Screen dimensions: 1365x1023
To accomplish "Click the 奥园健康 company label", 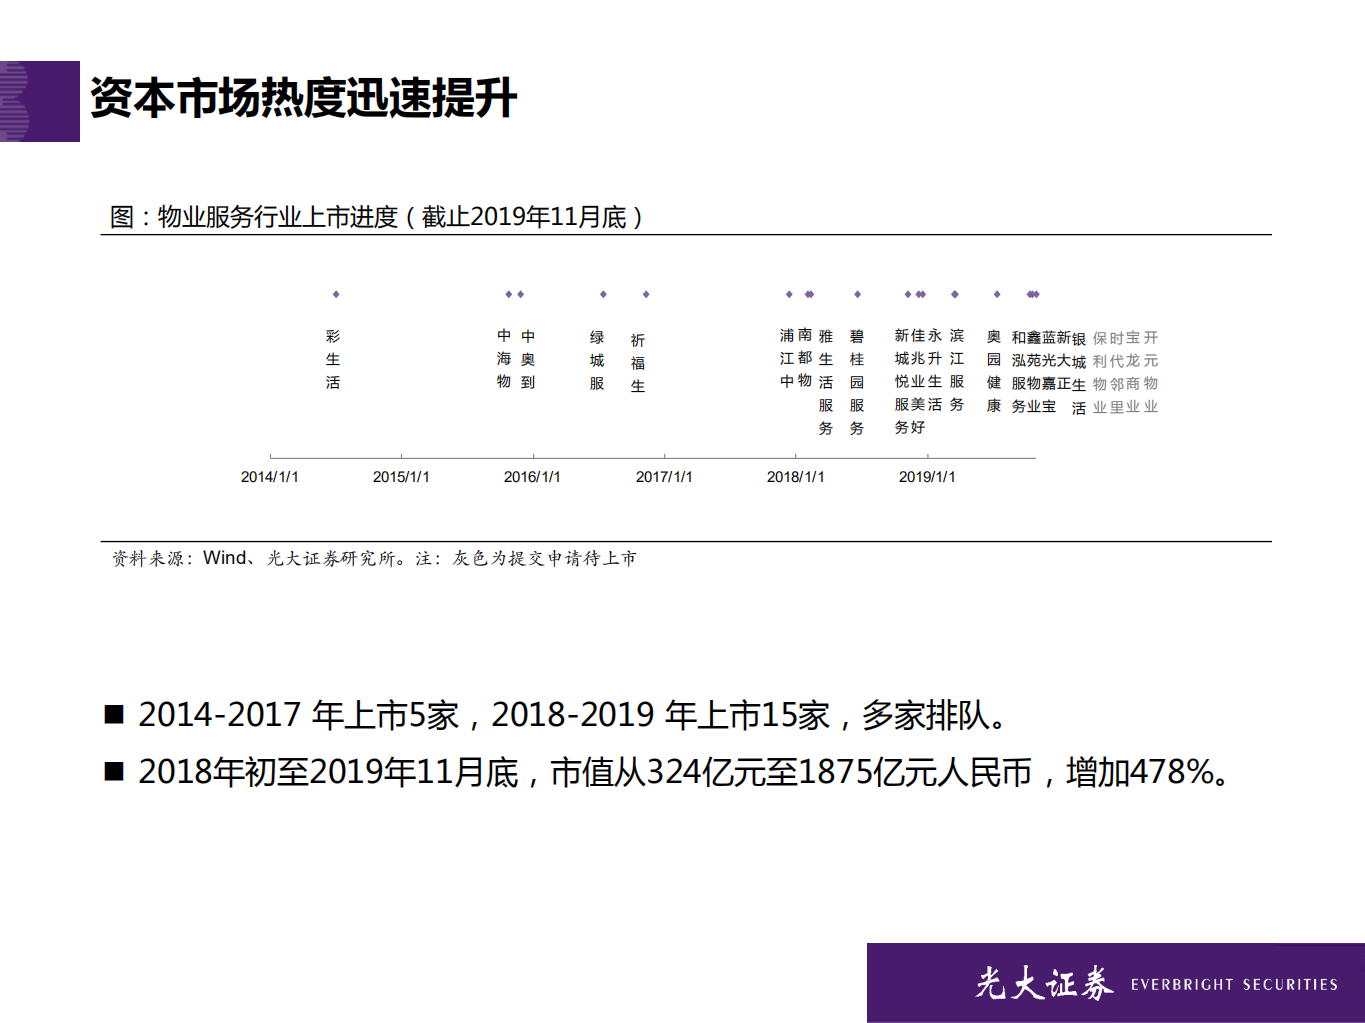I will 994,370.
